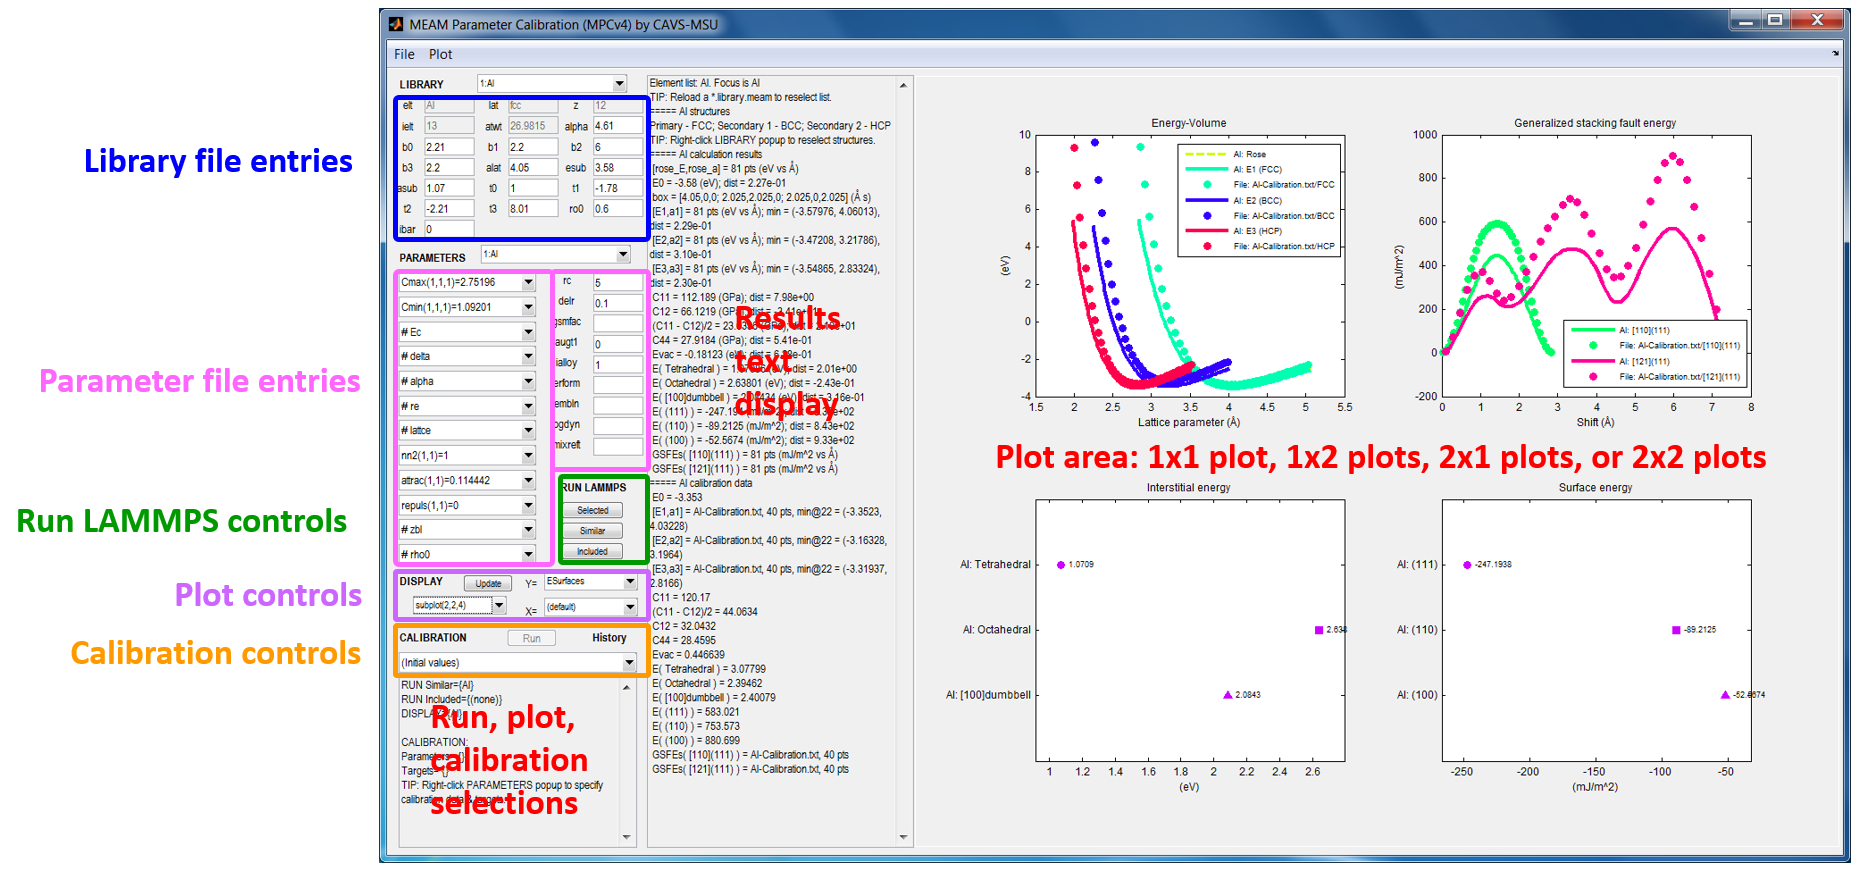Click the MATLAB icon in the title bar
Screen dimensions: 1865x879
coord(396,24)
